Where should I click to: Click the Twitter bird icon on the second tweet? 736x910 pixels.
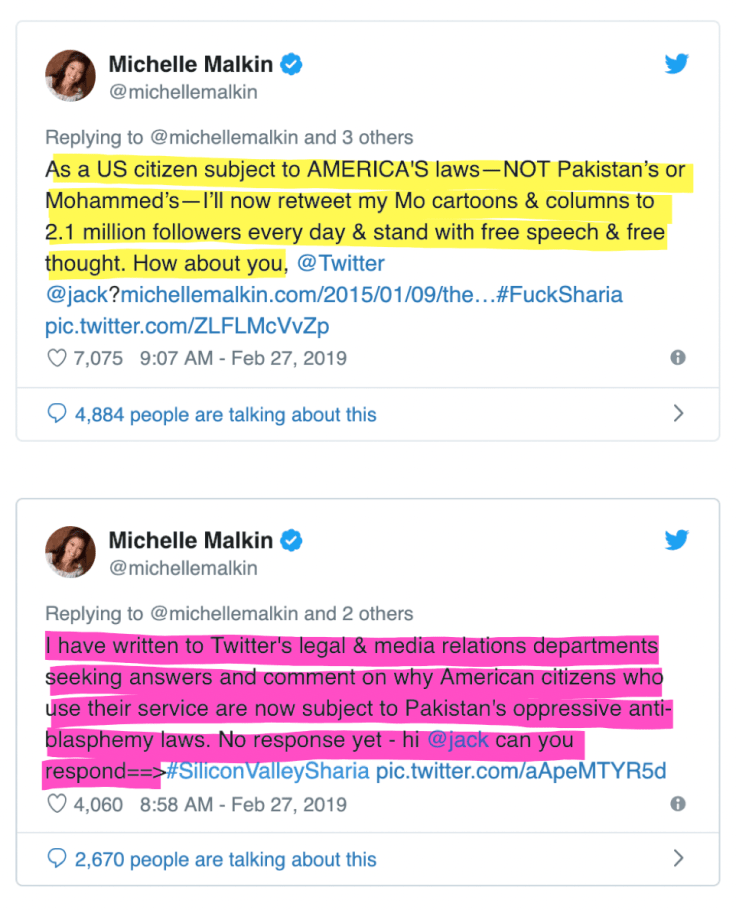tap(677, 540)
